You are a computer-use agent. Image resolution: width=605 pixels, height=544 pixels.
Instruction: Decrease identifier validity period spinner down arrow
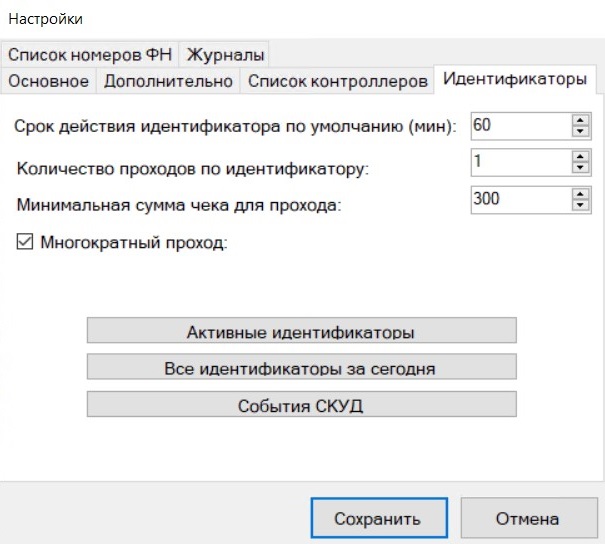point(580,132)
